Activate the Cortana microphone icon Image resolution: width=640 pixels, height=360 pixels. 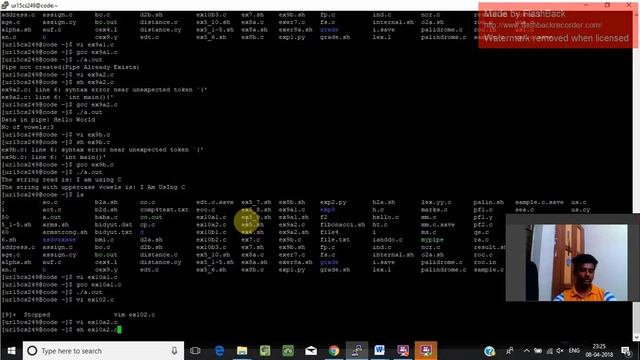click(174, 351)
